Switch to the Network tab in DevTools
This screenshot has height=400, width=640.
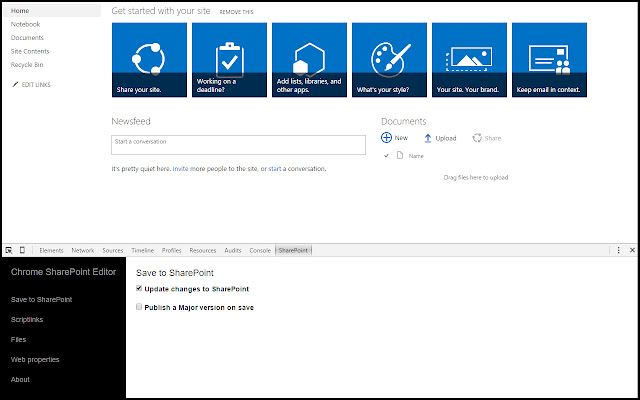pyautogui.click(x=83, y=251)
